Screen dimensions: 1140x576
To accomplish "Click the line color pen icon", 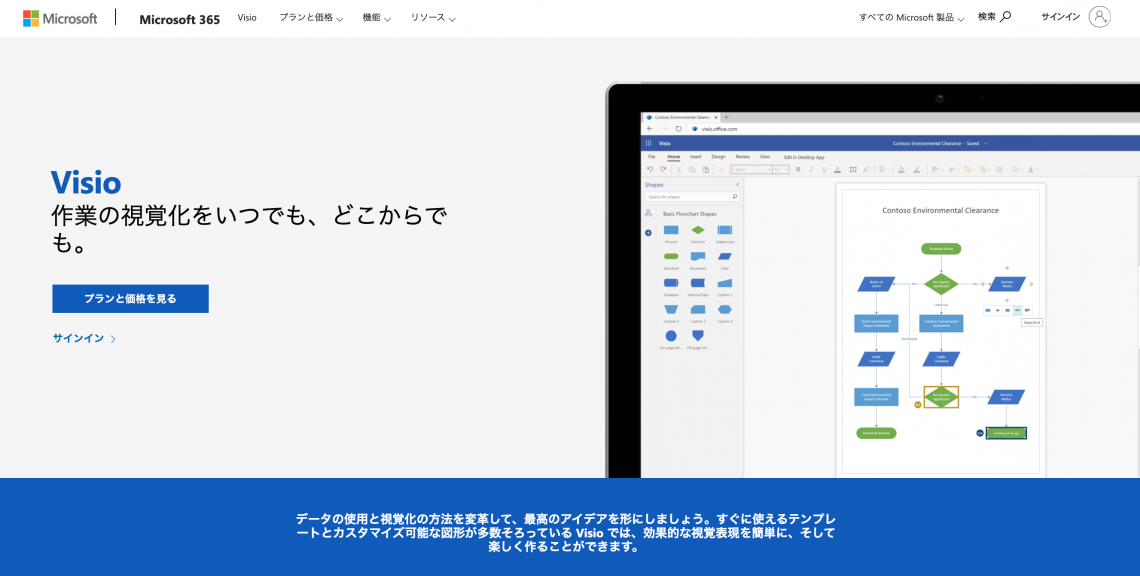I will 918,169.
